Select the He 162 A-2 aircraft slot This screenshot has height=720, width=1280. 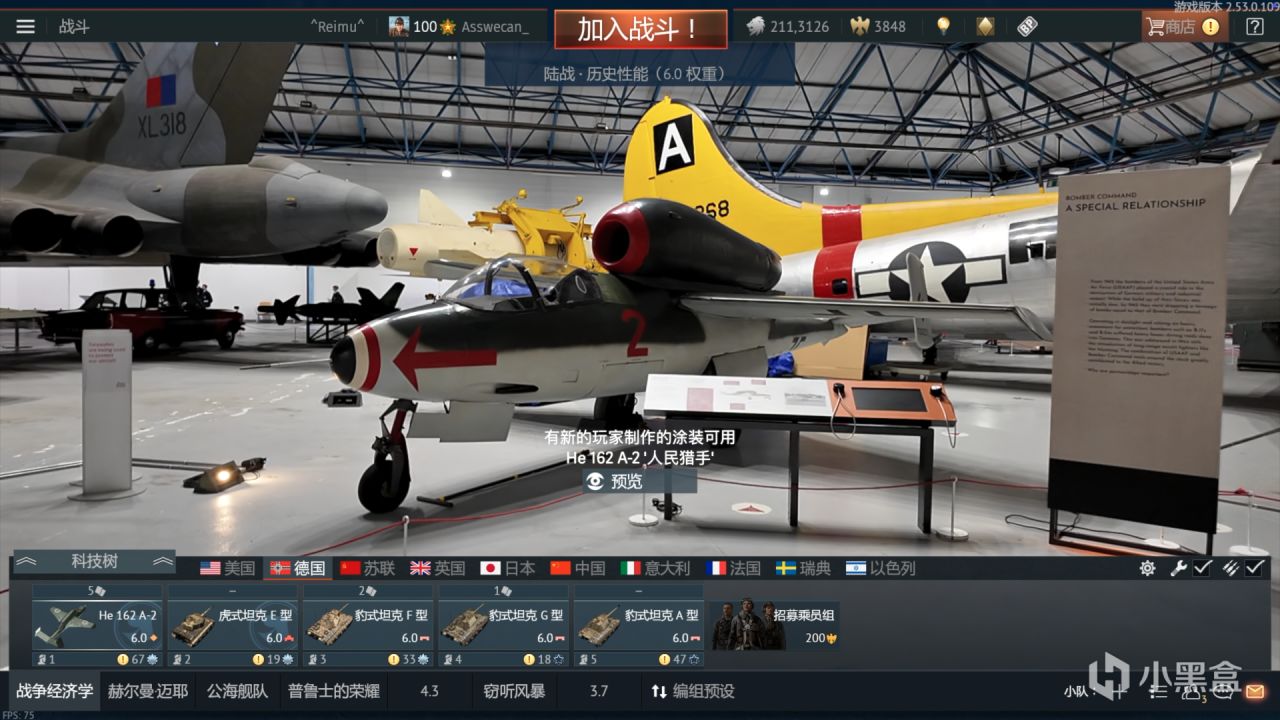tap(97, 625)
